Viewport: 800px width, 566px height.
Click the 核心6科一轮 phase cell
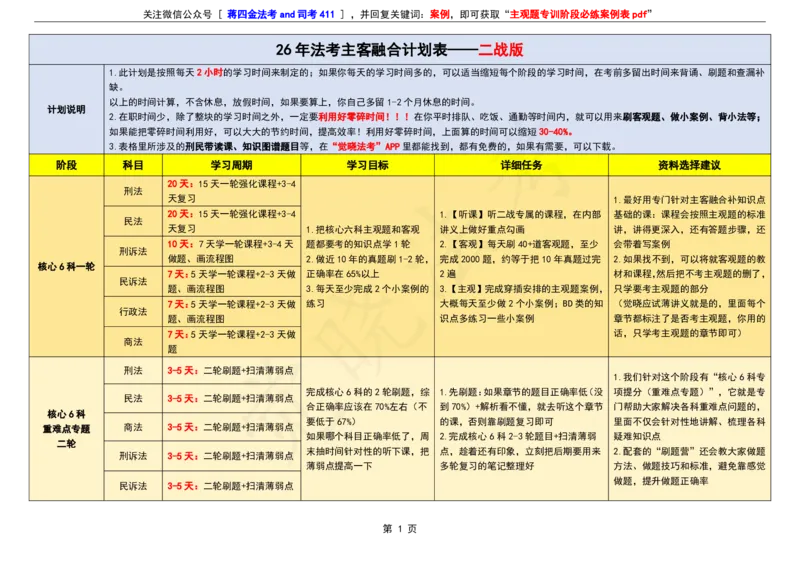[66, 266]
